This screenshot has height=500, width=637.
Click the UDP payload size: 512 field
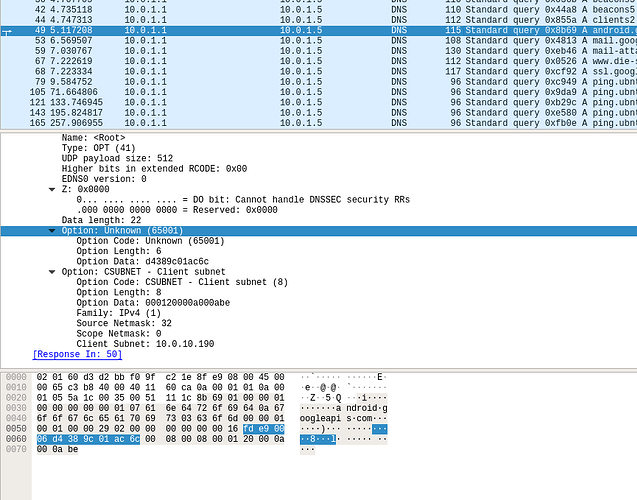116,158
